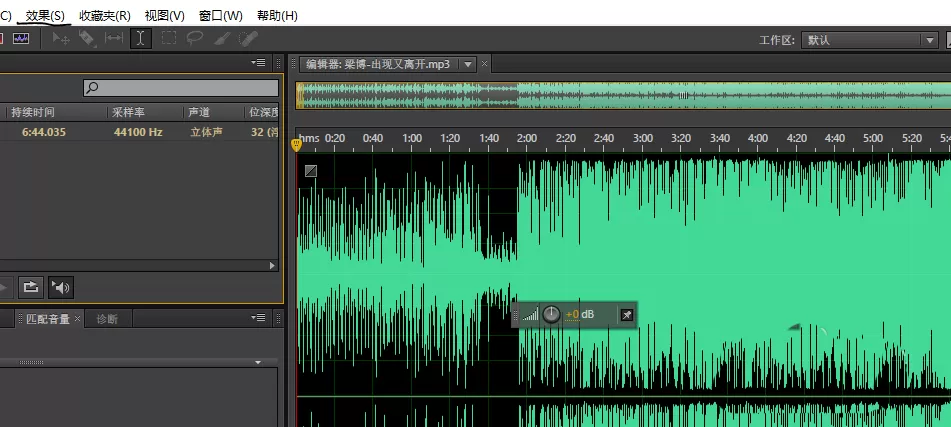Sort files by 持续时间 column
The width and height of the screenshot is (951, 427).
(33, 112)
